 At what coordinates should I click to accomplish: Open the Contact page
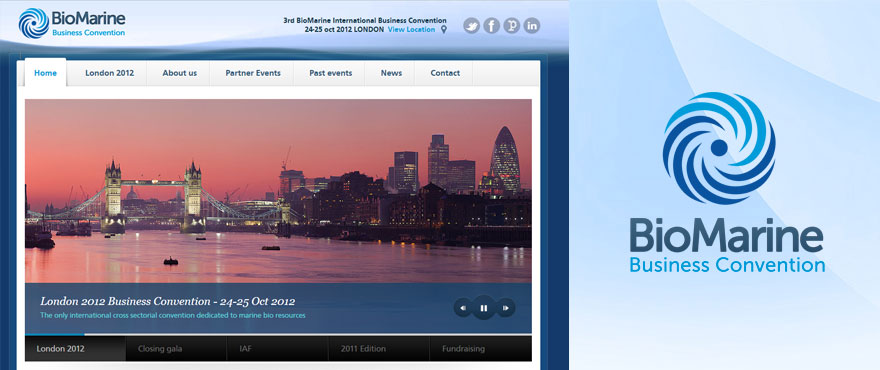[445, 73]
